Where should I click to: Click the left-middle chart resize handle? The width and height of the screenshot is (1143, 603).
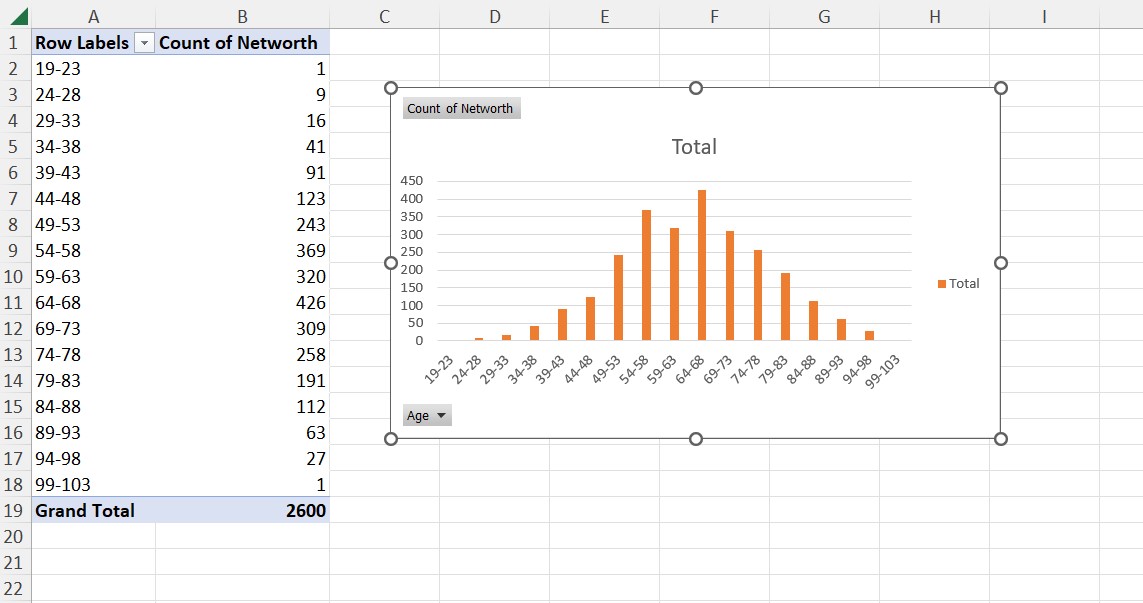point(391,263)
